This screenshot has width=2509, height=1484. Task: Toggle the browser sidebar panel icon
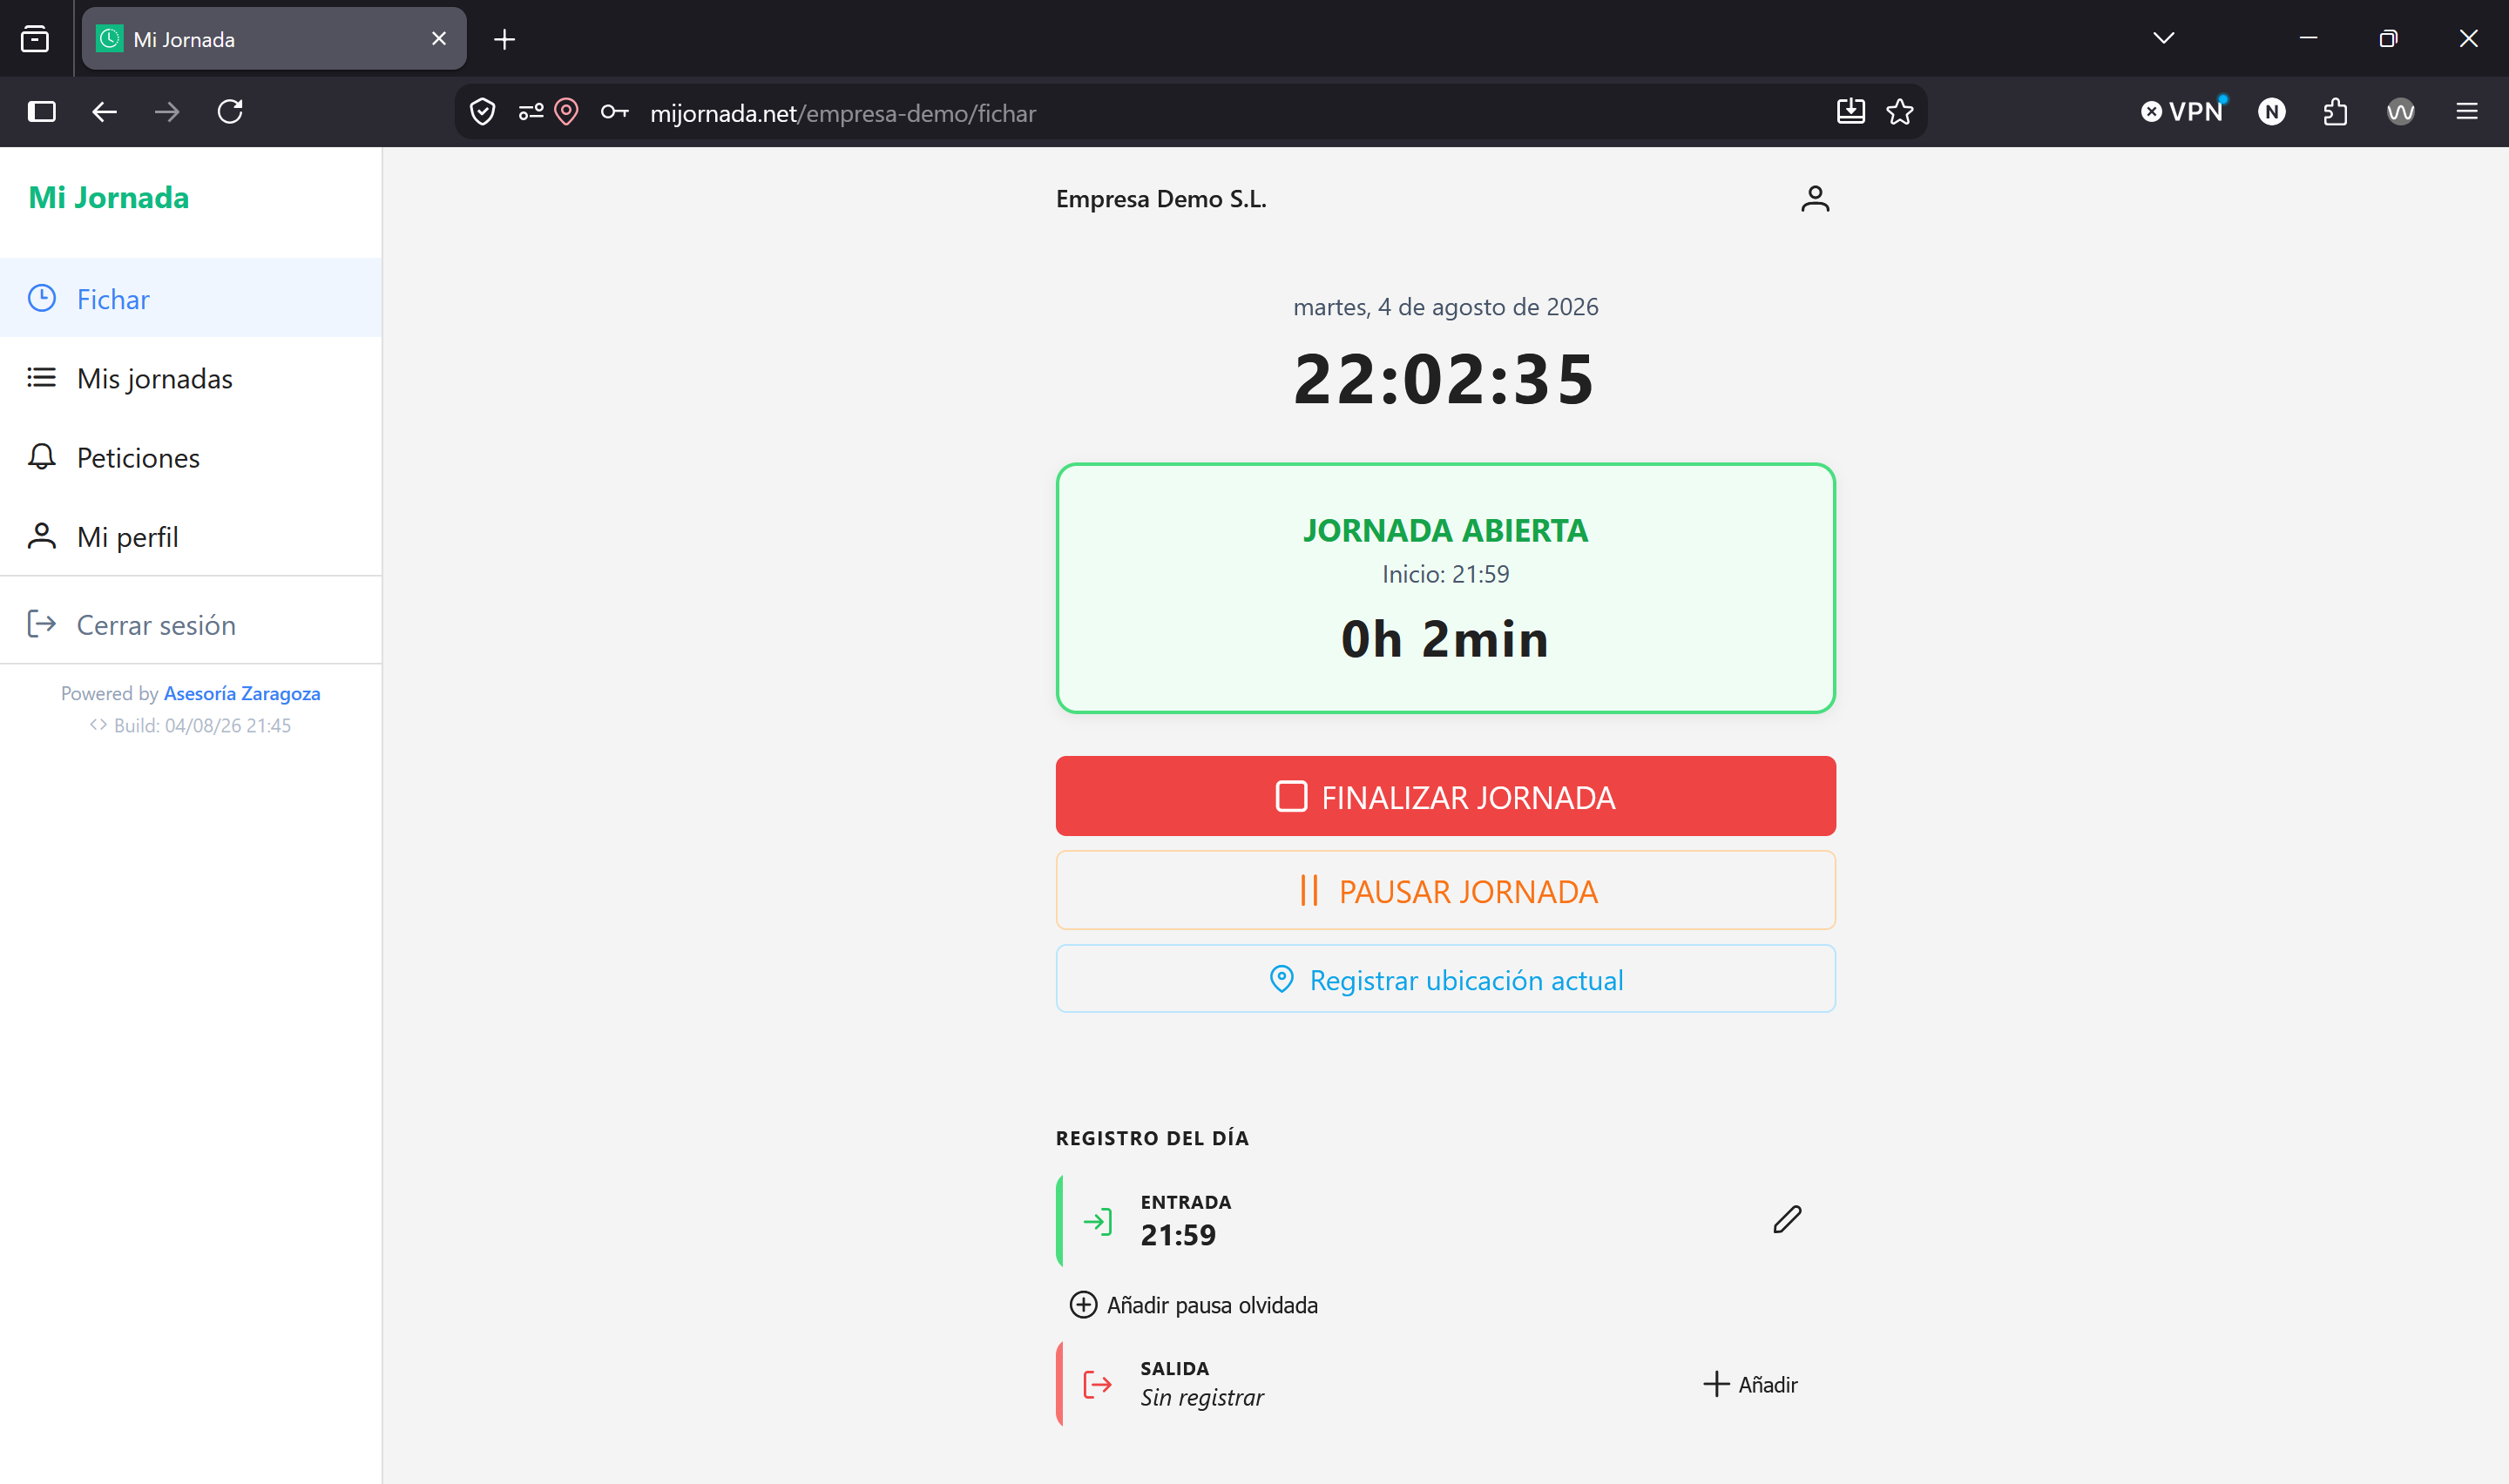click(x=41, y=112)
